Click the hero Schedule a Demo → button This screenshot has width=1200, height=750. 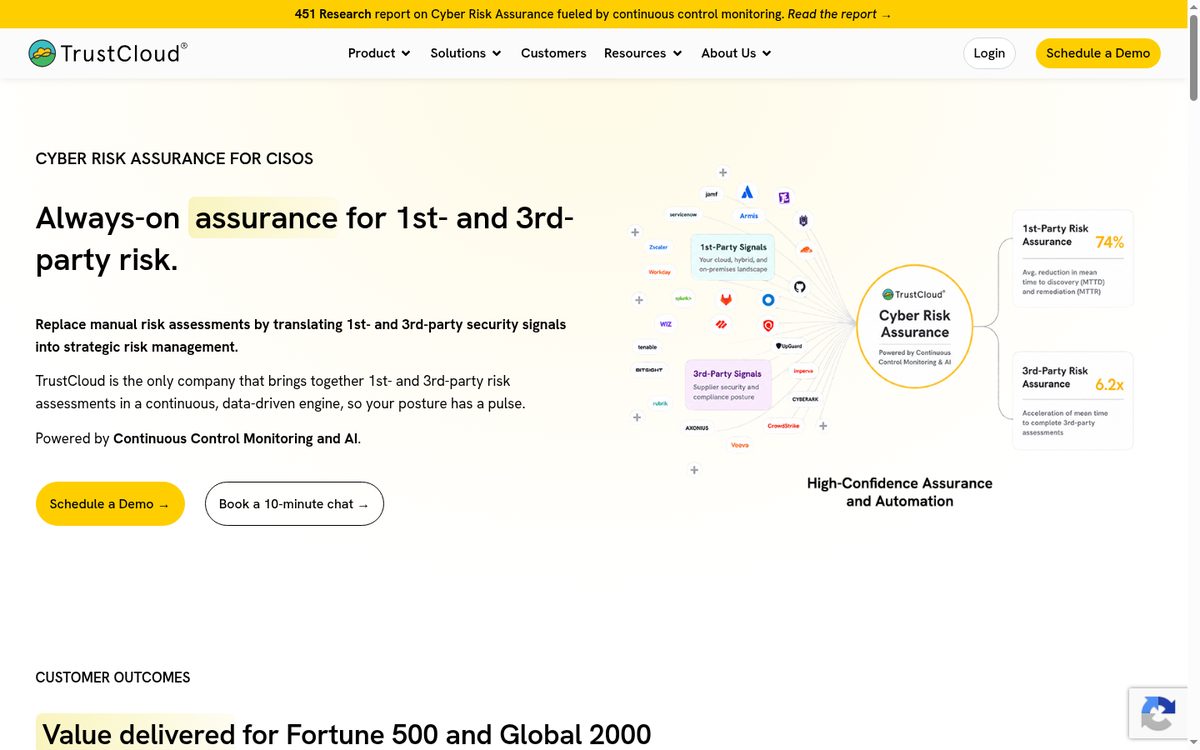pyautogui.click(x=110, y=504)
